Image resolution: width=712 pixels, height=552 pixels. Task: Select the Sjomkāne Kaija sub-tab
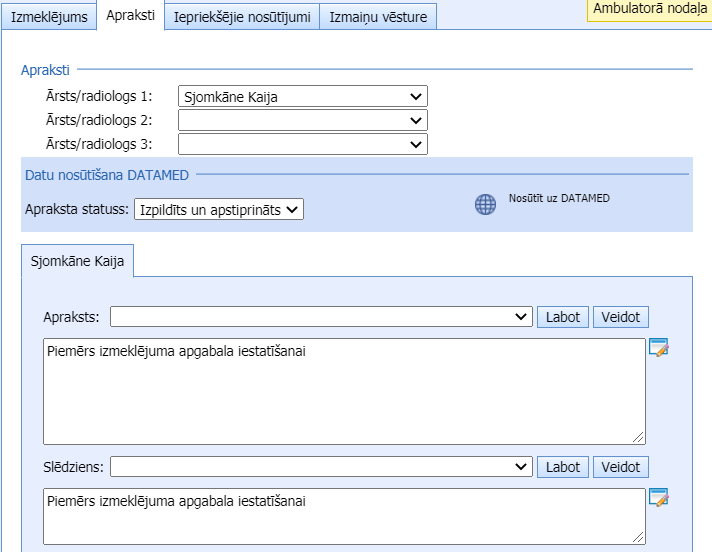click(78, 262)
